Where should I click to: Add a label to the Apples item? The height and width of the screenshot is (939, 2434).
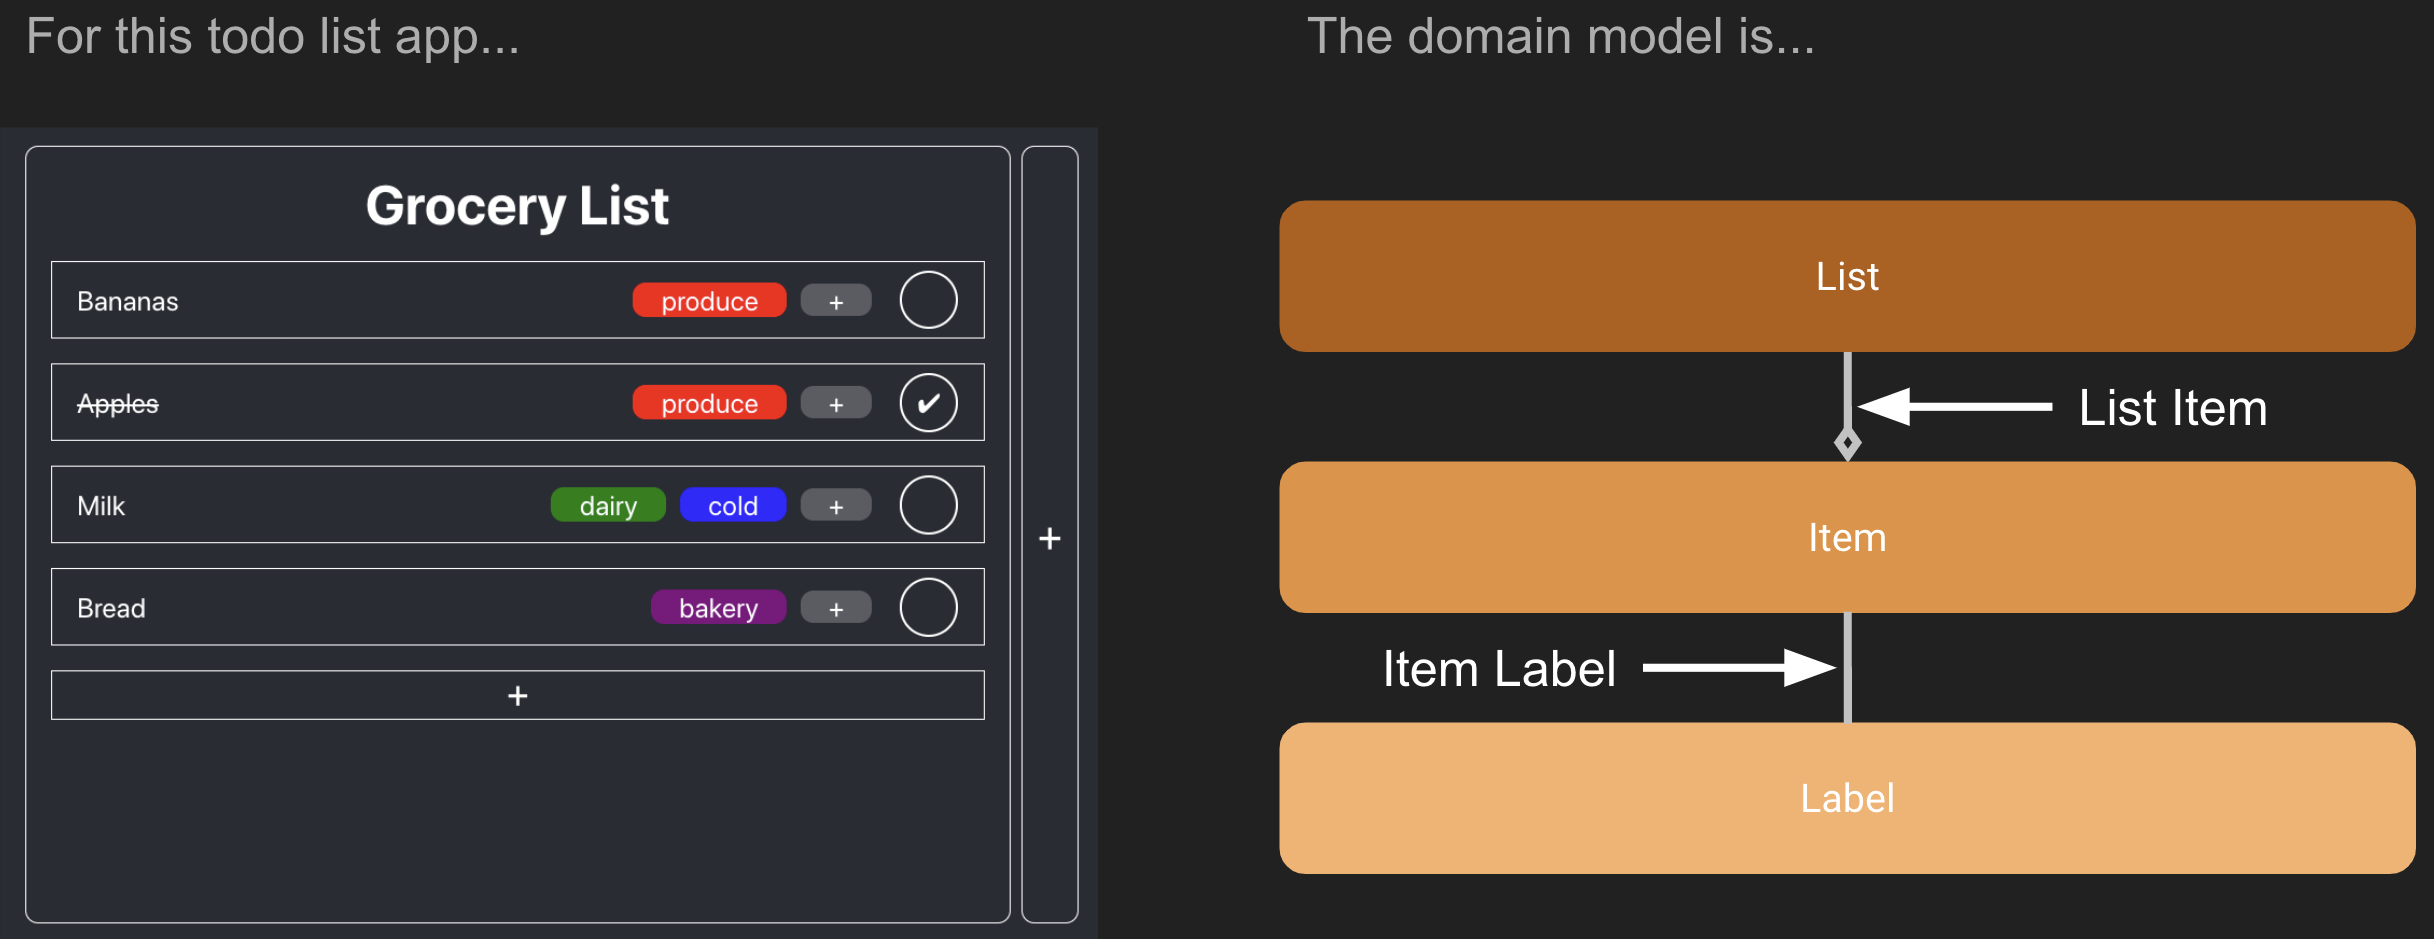tap(836, 403)
